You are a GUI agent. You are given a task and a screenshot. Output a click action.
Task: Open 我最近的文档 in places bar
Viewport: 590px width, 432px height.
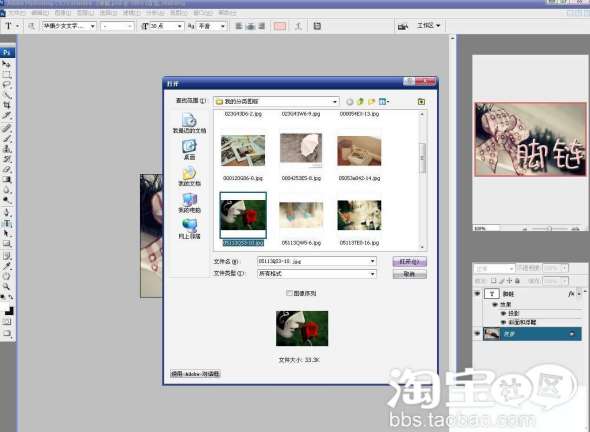coord(189,123)
